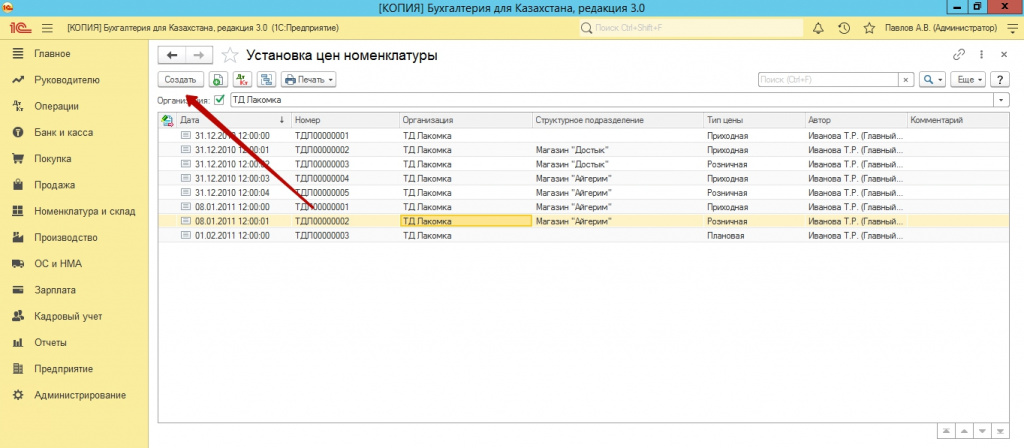The height and width of the screenshot is (448, 1024).
Task: Get link to this form with chain icon
Action: point(959,55)
